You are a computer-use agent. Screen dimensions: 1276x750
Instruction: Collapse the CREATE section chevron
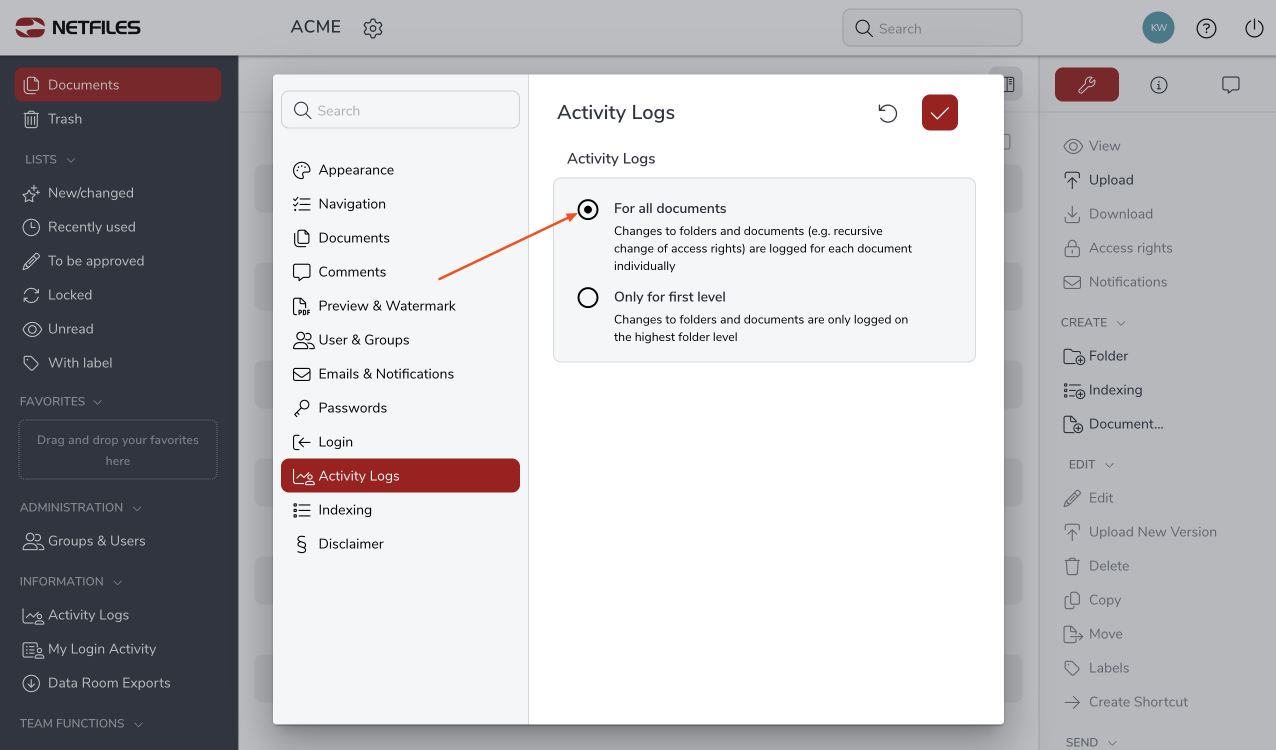[x=1120, y=323]
